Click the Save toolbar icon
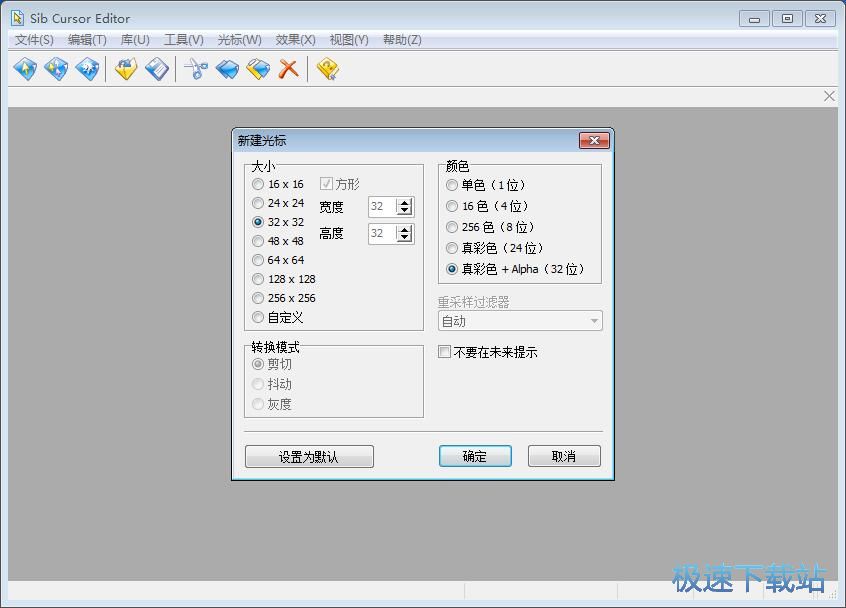The image size is (846, 608). tap(157, 68)
